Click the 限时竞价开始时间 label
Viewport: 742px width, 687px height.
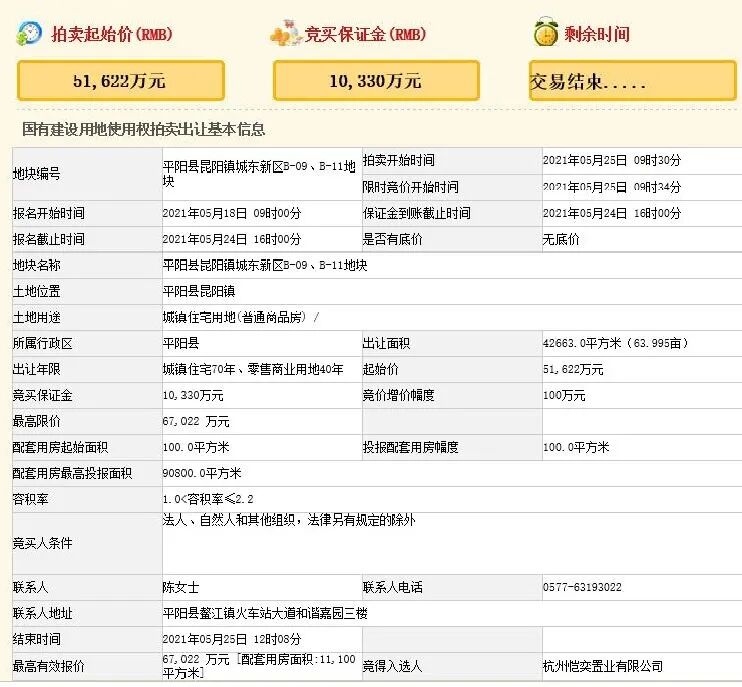[411, 187]
